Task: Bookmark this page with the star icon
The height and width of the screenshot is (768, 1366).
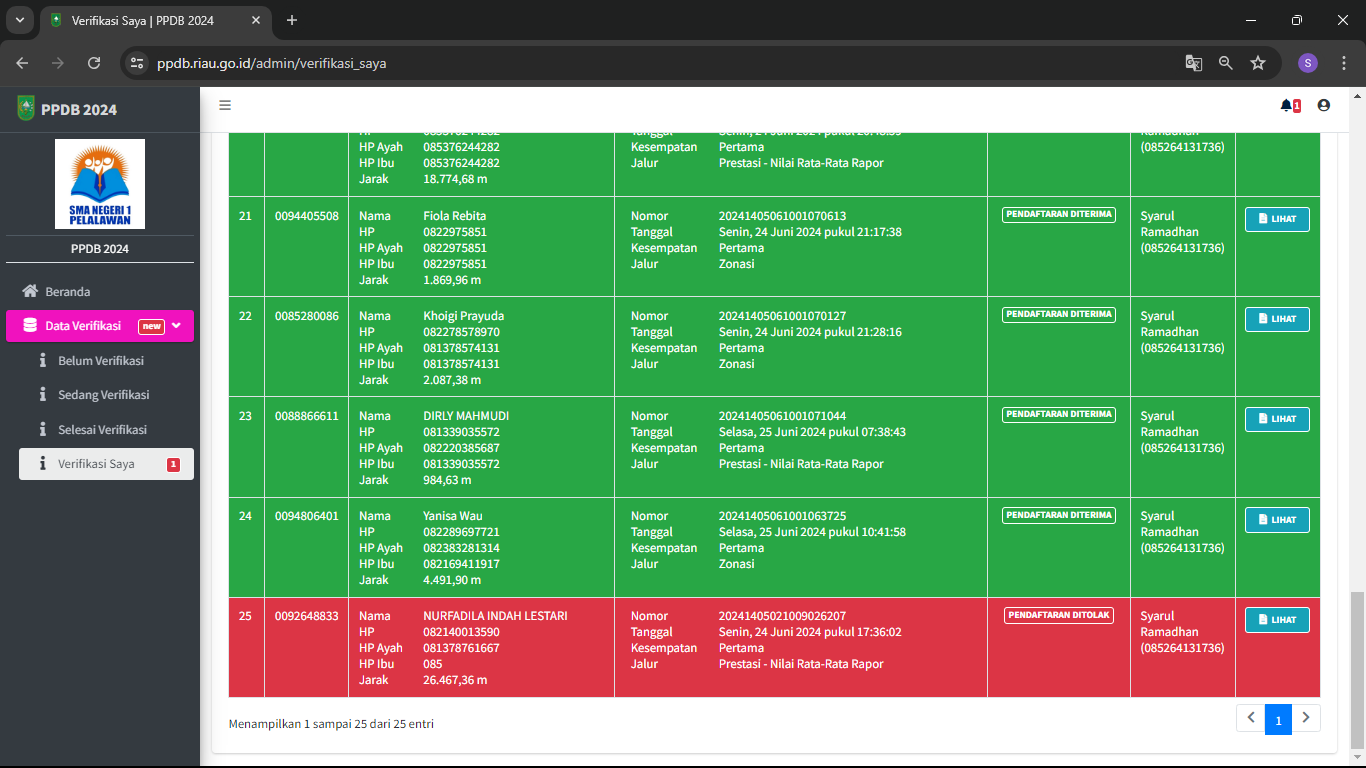Action: [1258, 63]
